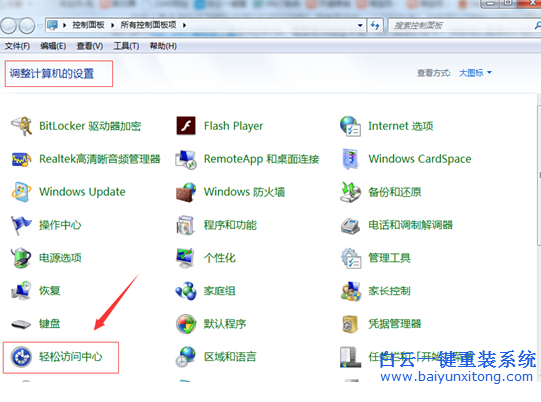This screenshot has width=541, height=402.
Task: Click 电源选项 text label
Action: pos(60,258)
